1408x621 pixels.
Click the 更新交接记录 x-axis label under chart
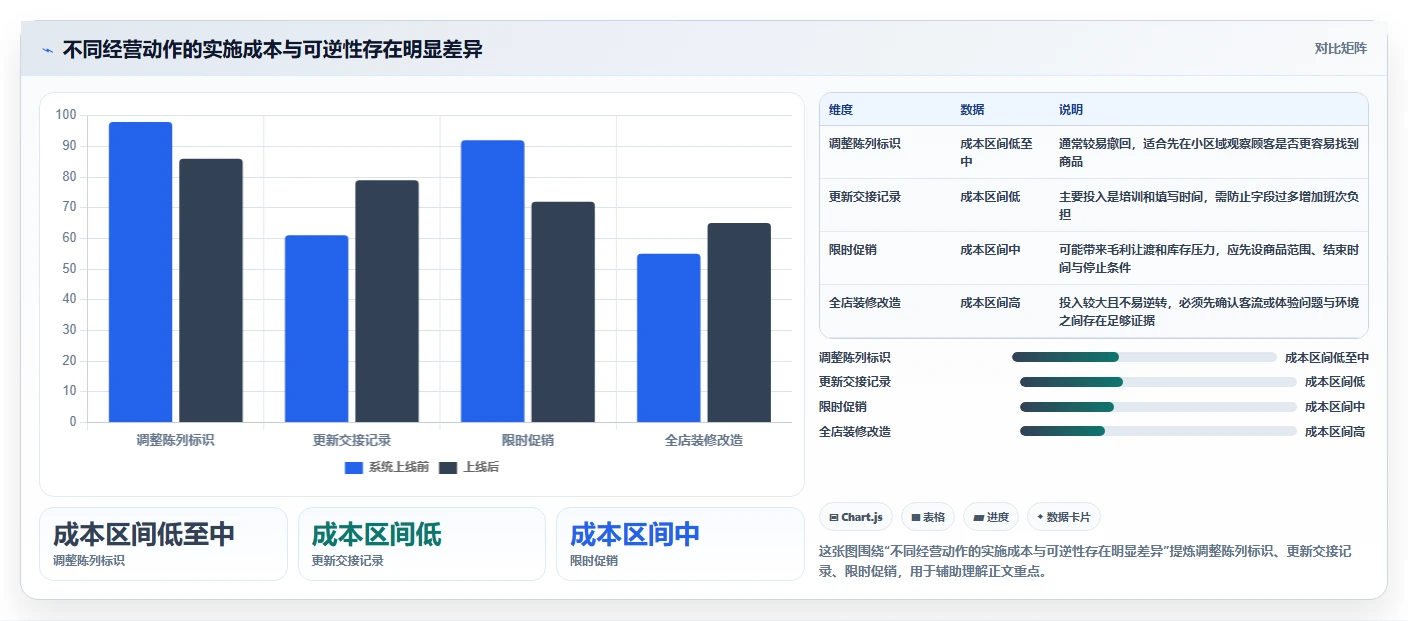point(352,440)
